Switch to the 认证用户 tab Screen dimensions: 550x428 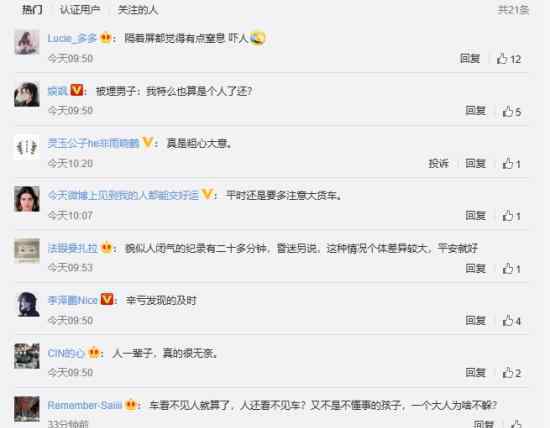[x=80, y=9]
